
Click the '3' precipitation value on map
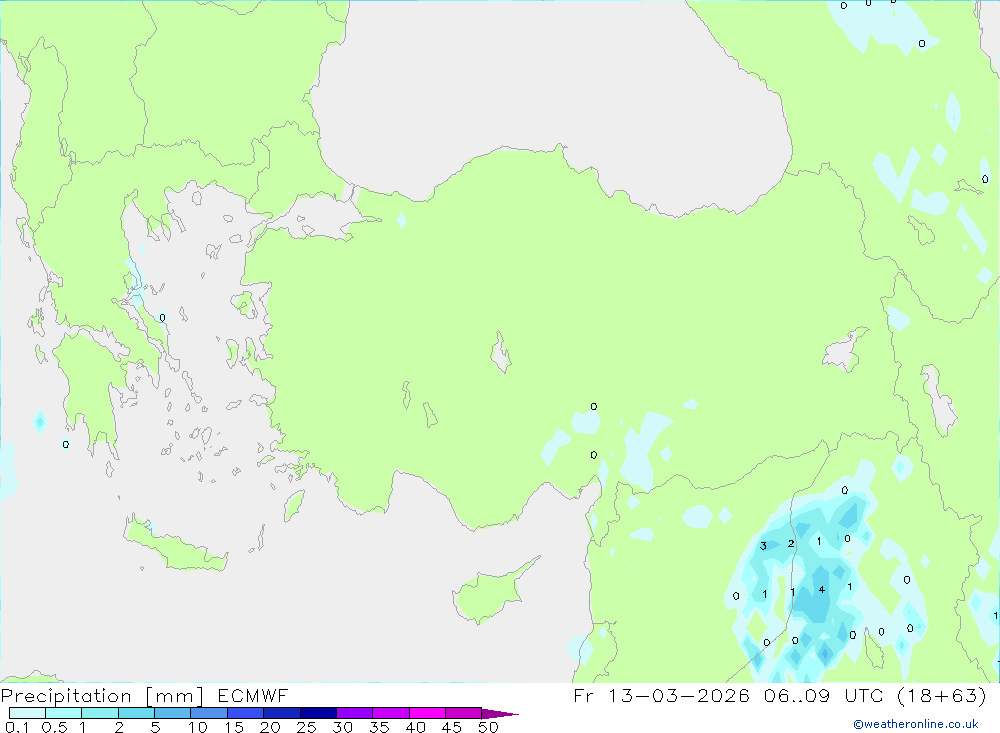tap(763, 546)
